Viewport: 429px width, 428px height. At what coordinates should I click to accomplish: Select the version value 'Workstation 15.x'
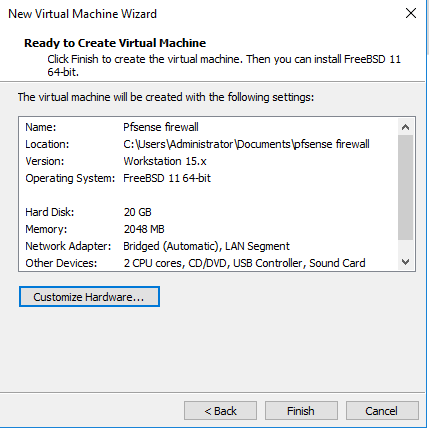[x=165, y=161]
